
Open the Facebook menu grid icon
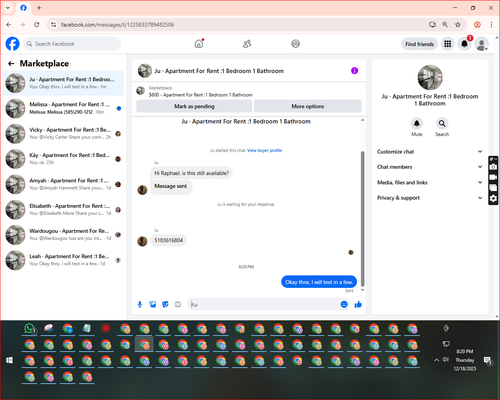point(448,44)
